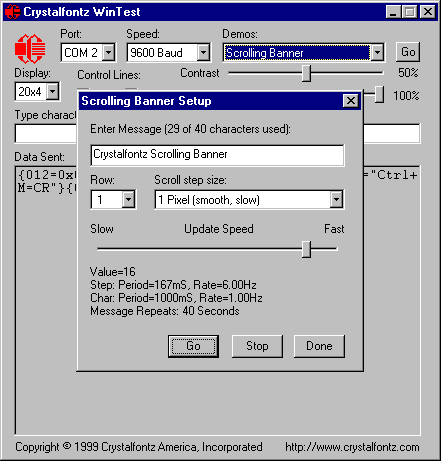
Task: Click the Done button
Action: point(319,346)
